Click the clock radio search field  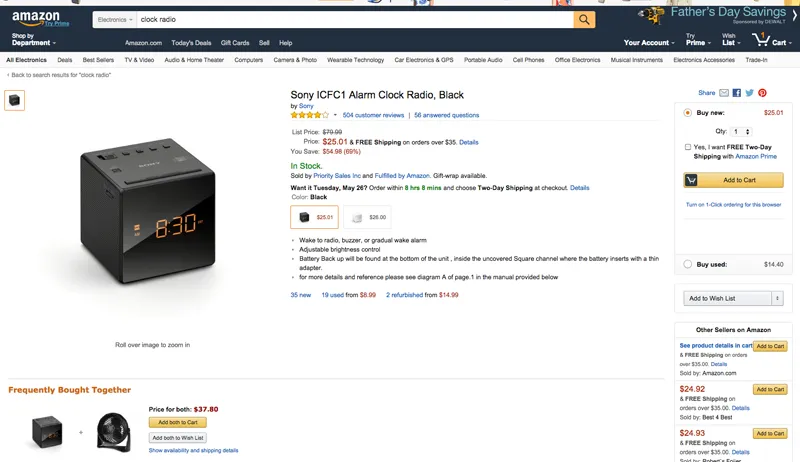355,19
